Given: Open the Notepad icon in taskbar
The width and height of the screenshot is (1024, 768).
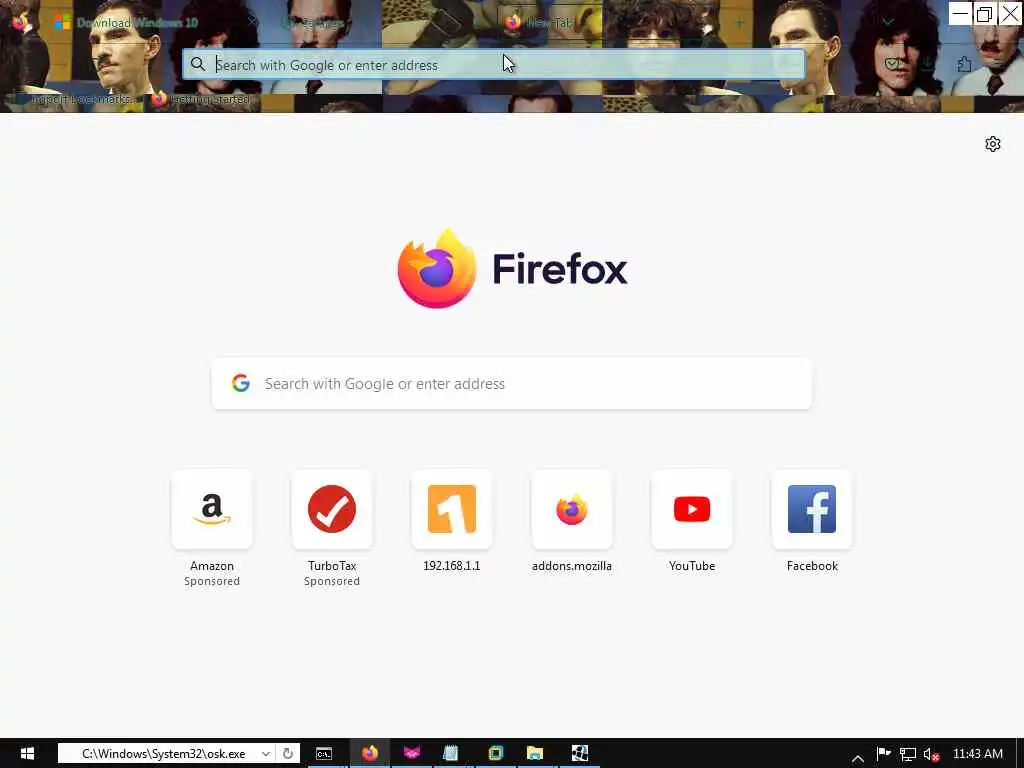Looking at the screenshot, I should [x=451, y=754].
